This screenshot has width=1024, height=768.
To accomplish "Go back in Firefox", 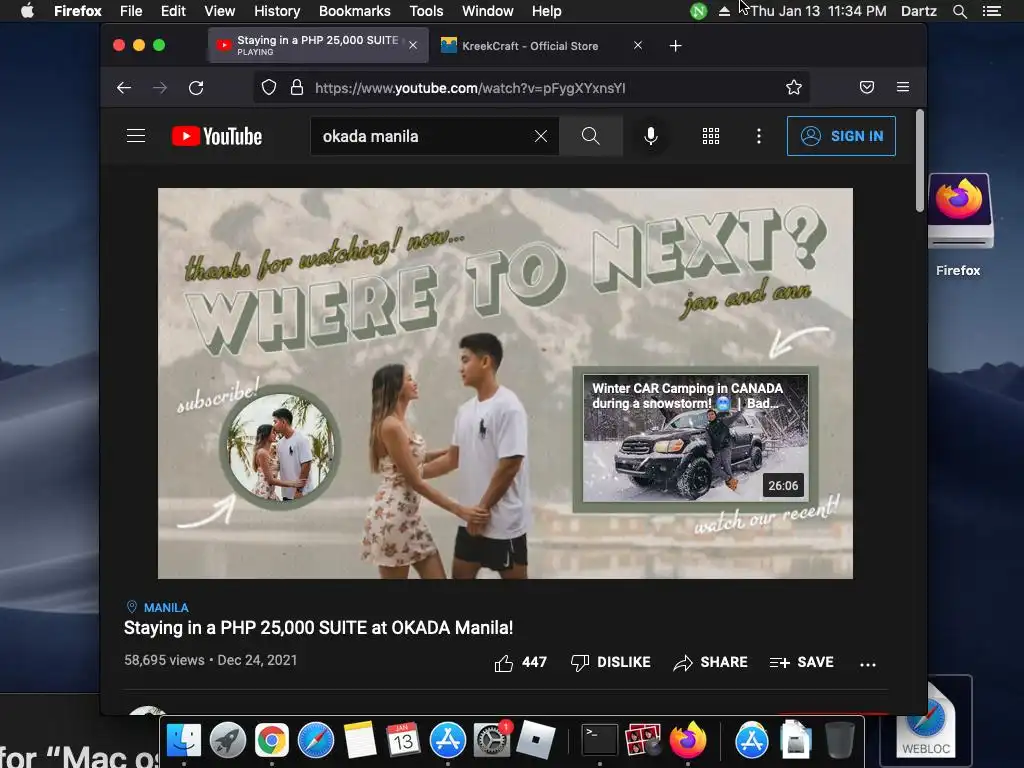I will 124,88.
